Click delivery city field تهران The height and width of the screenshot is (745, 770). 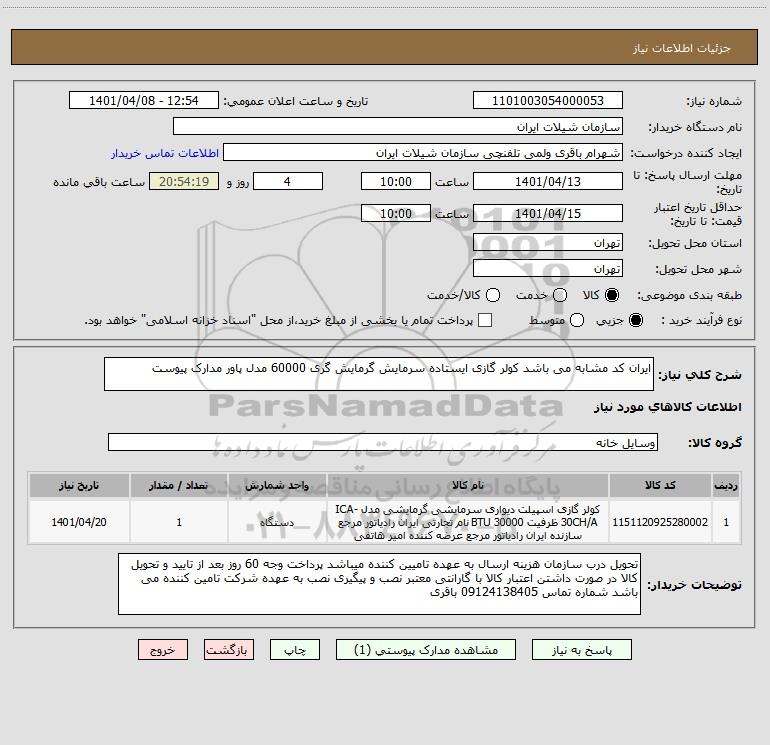tap(548, 268)
